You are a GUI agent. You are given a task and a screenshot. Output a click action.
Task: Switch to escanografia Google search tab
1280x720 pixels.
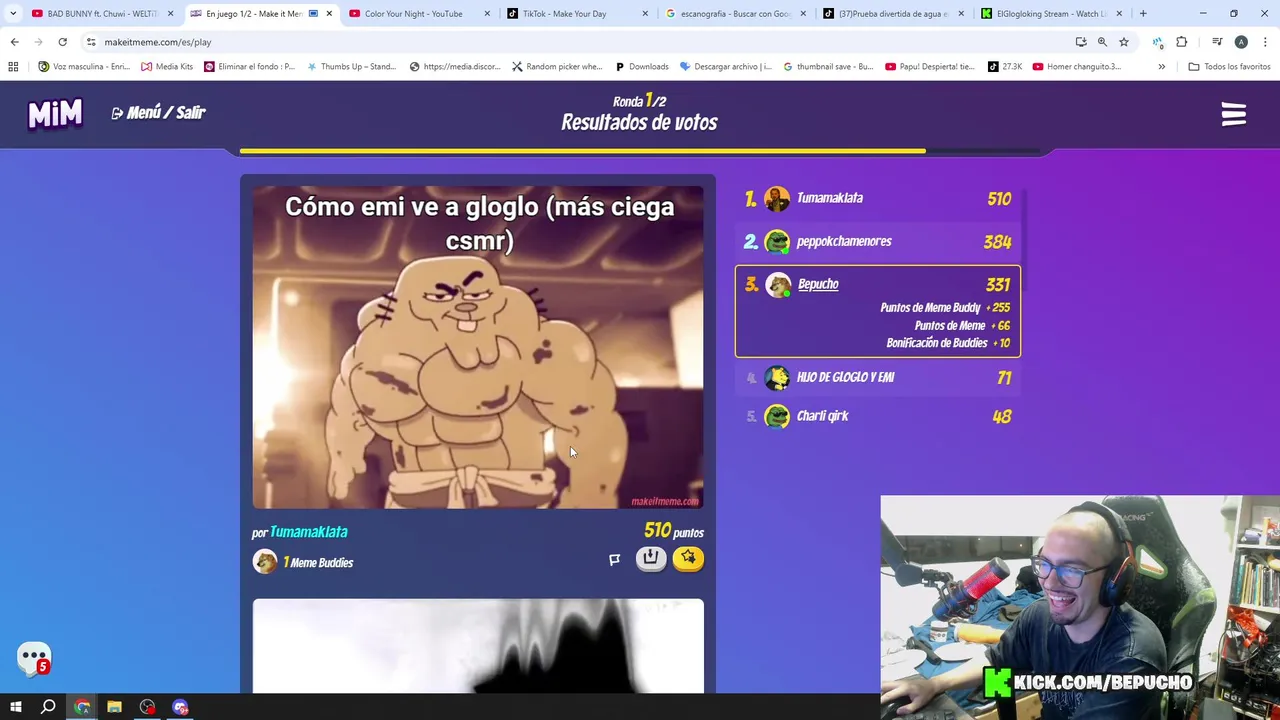click(x=735, y=14)
